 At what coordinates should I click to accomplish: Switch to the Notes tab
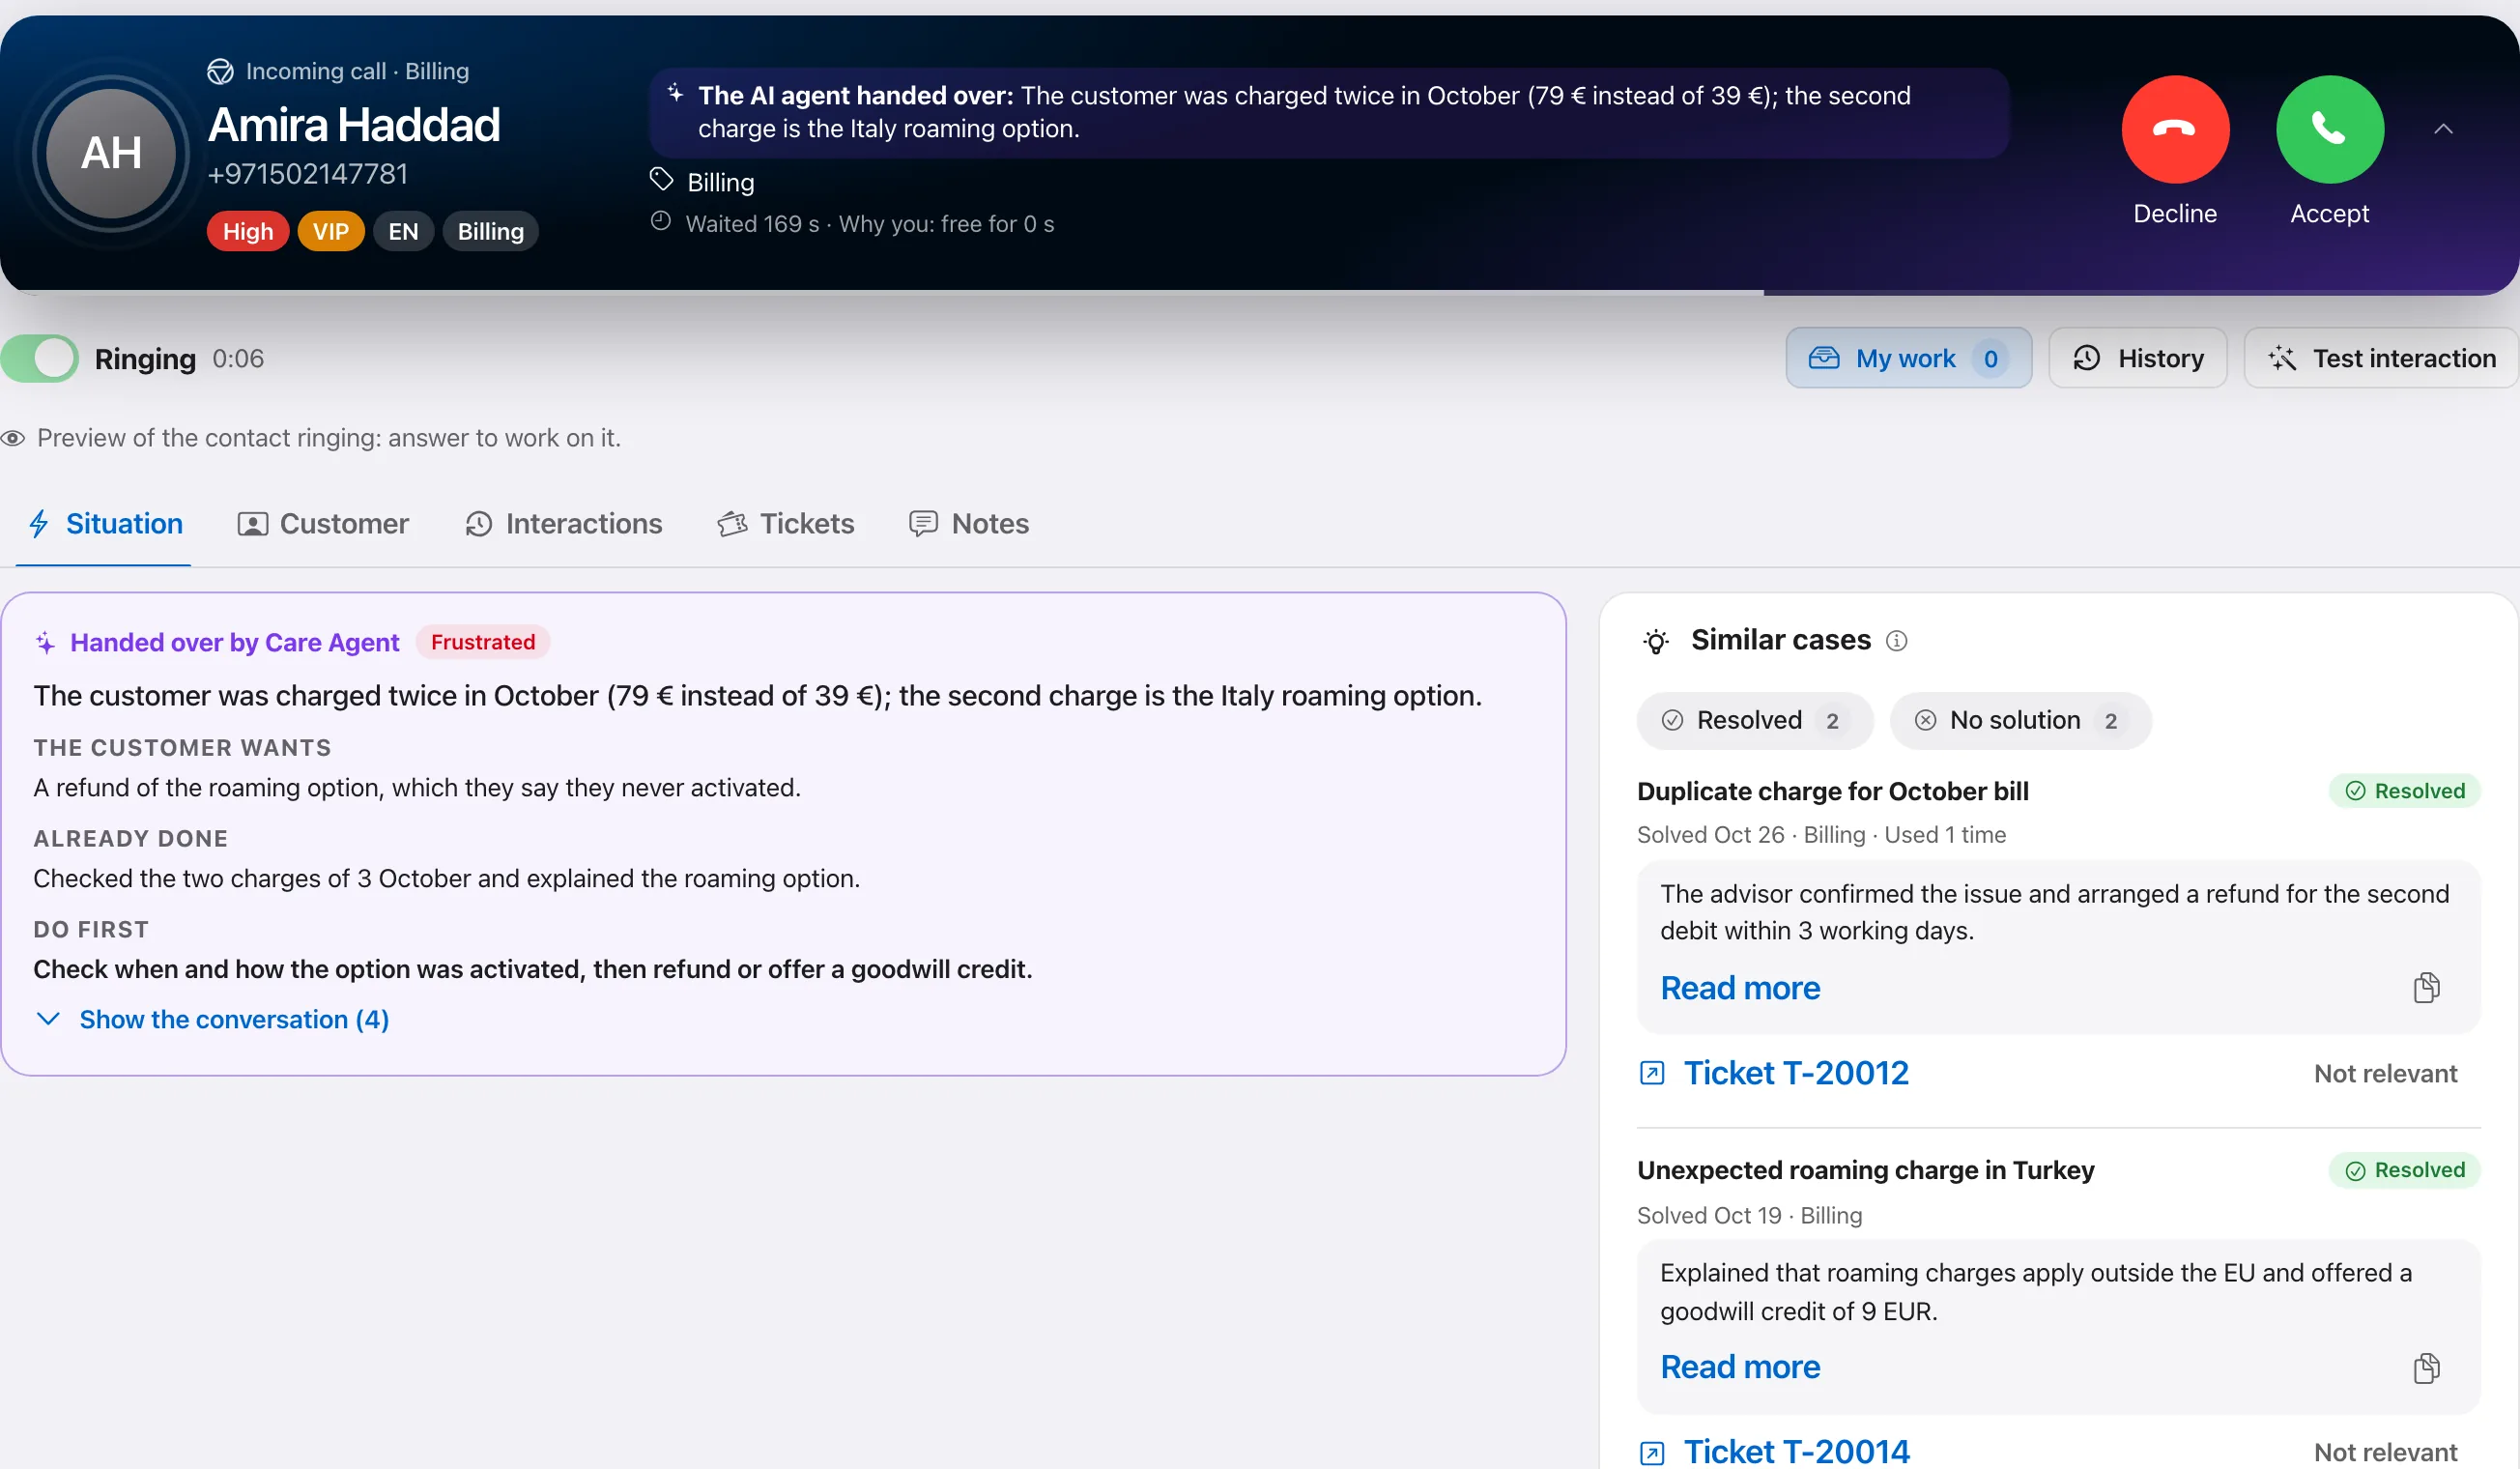(x=968, y=523)
